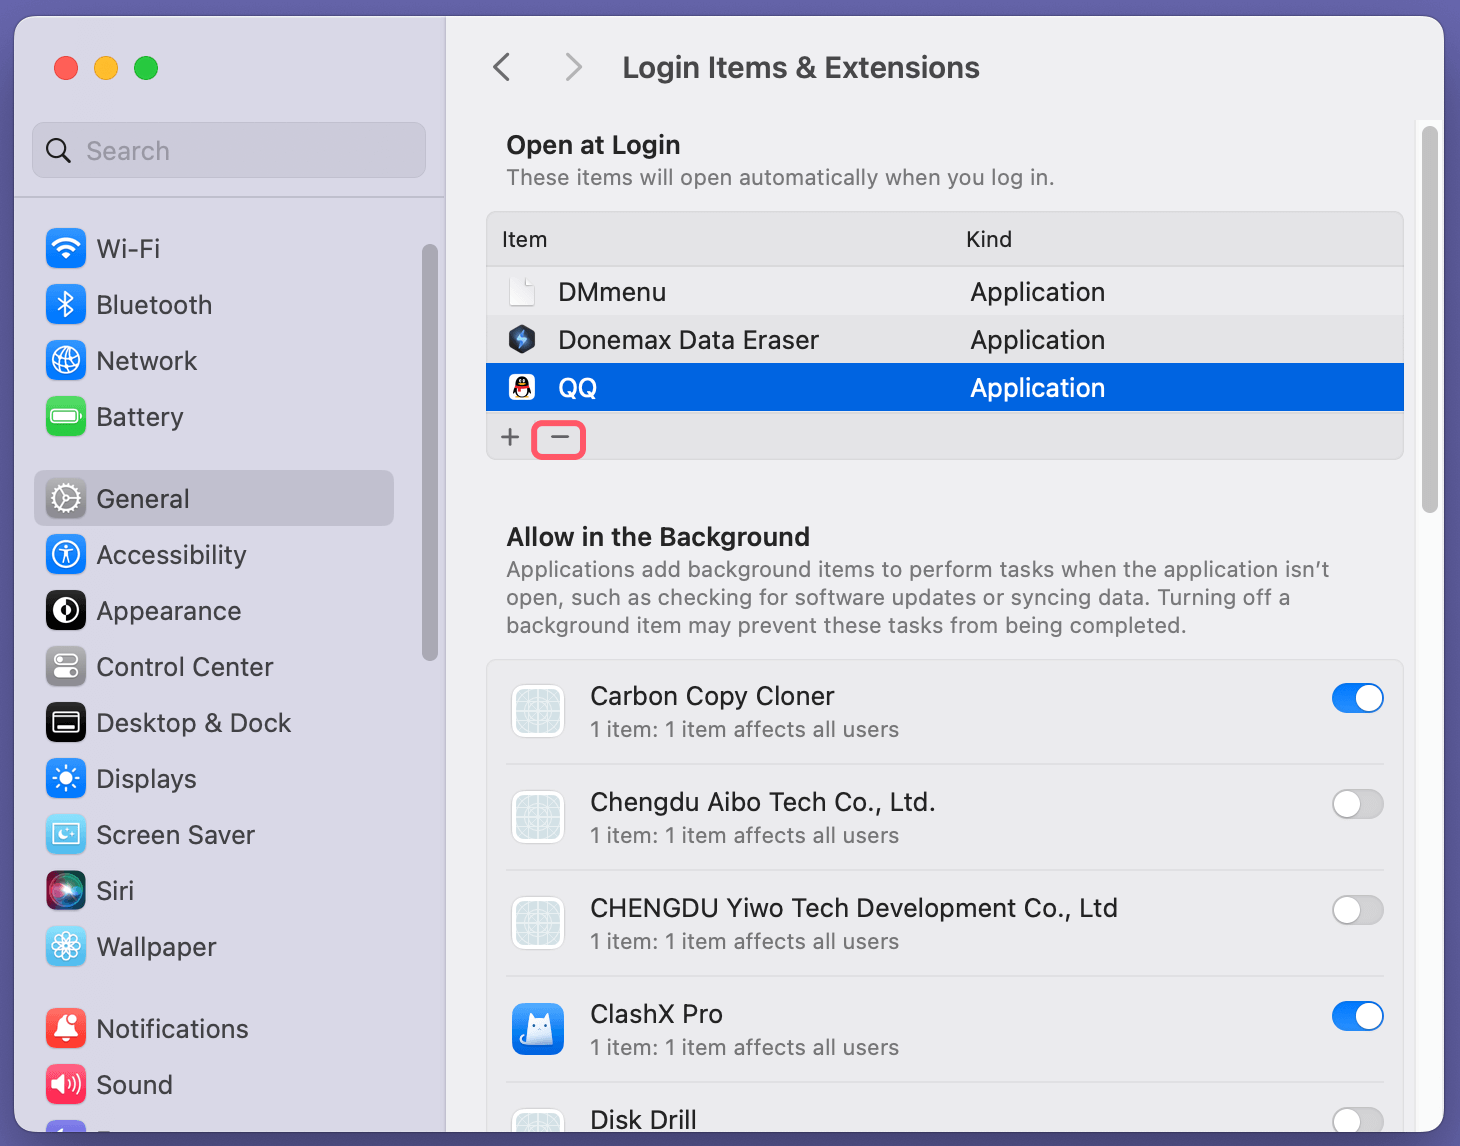Select the ClashX Pro app icon
This screenshot has width=1460, height=1146.
(537, 1029)
